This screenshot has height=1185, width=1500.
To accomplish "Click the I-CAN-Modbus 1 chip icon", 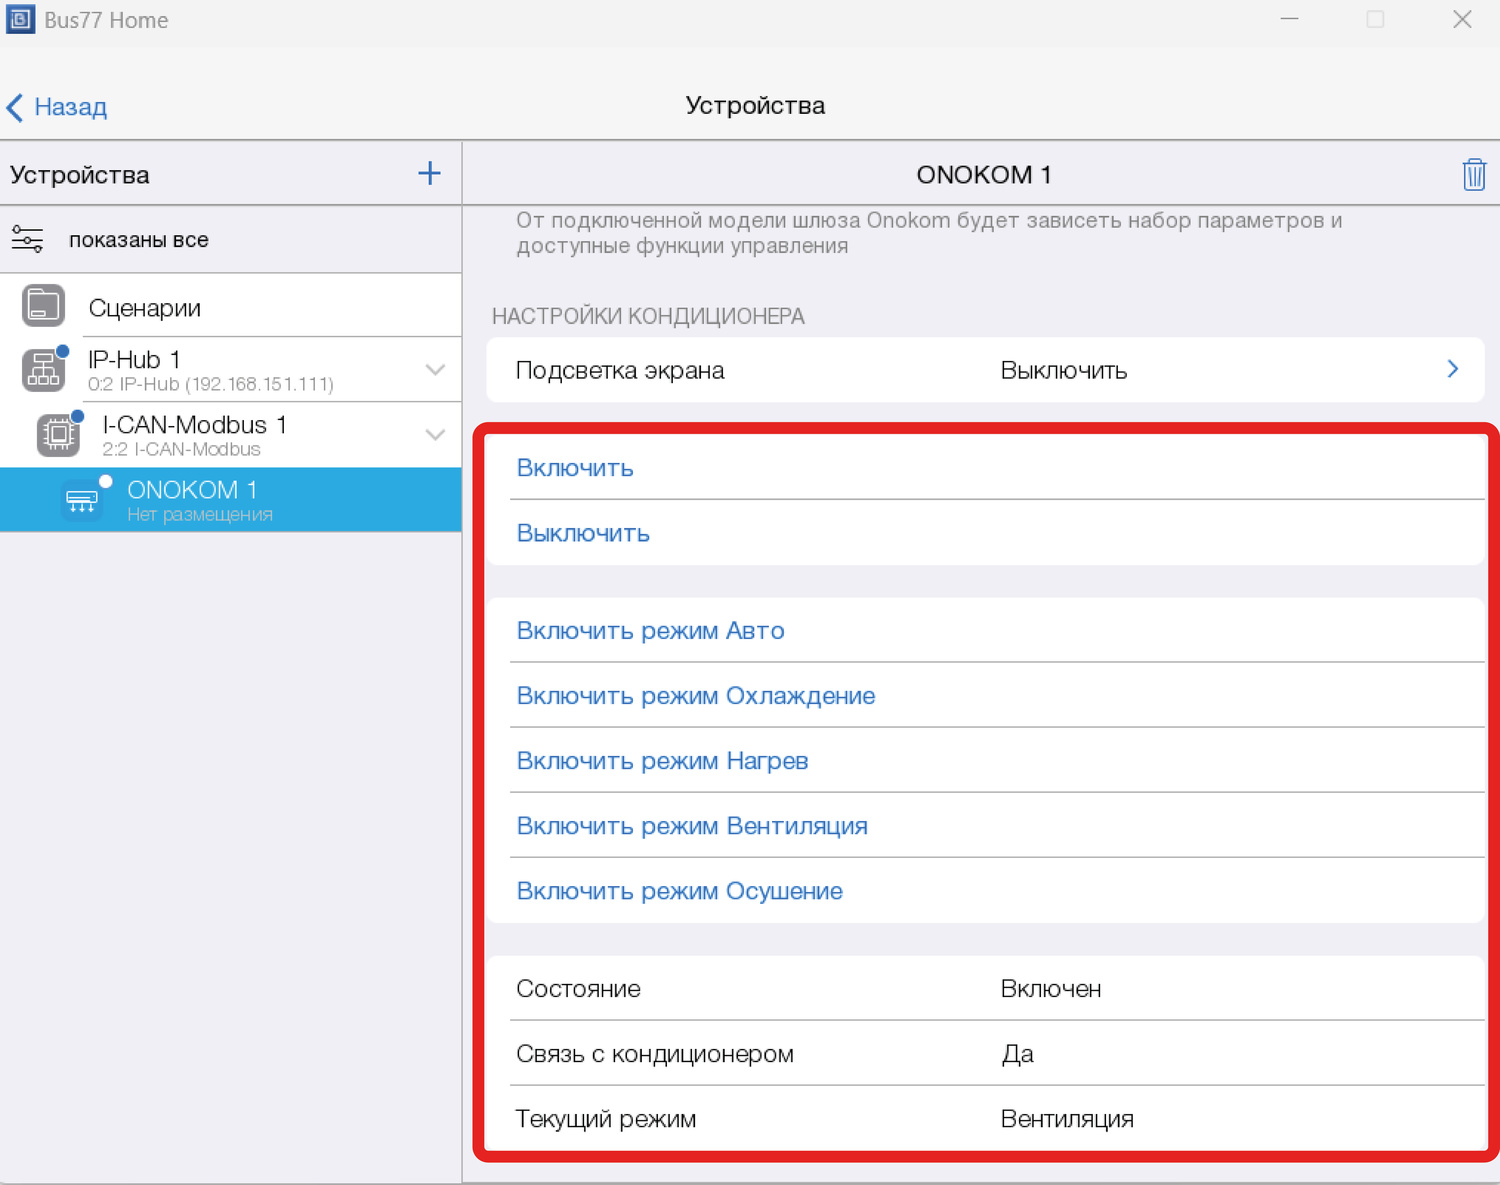I will pos(58,434).
